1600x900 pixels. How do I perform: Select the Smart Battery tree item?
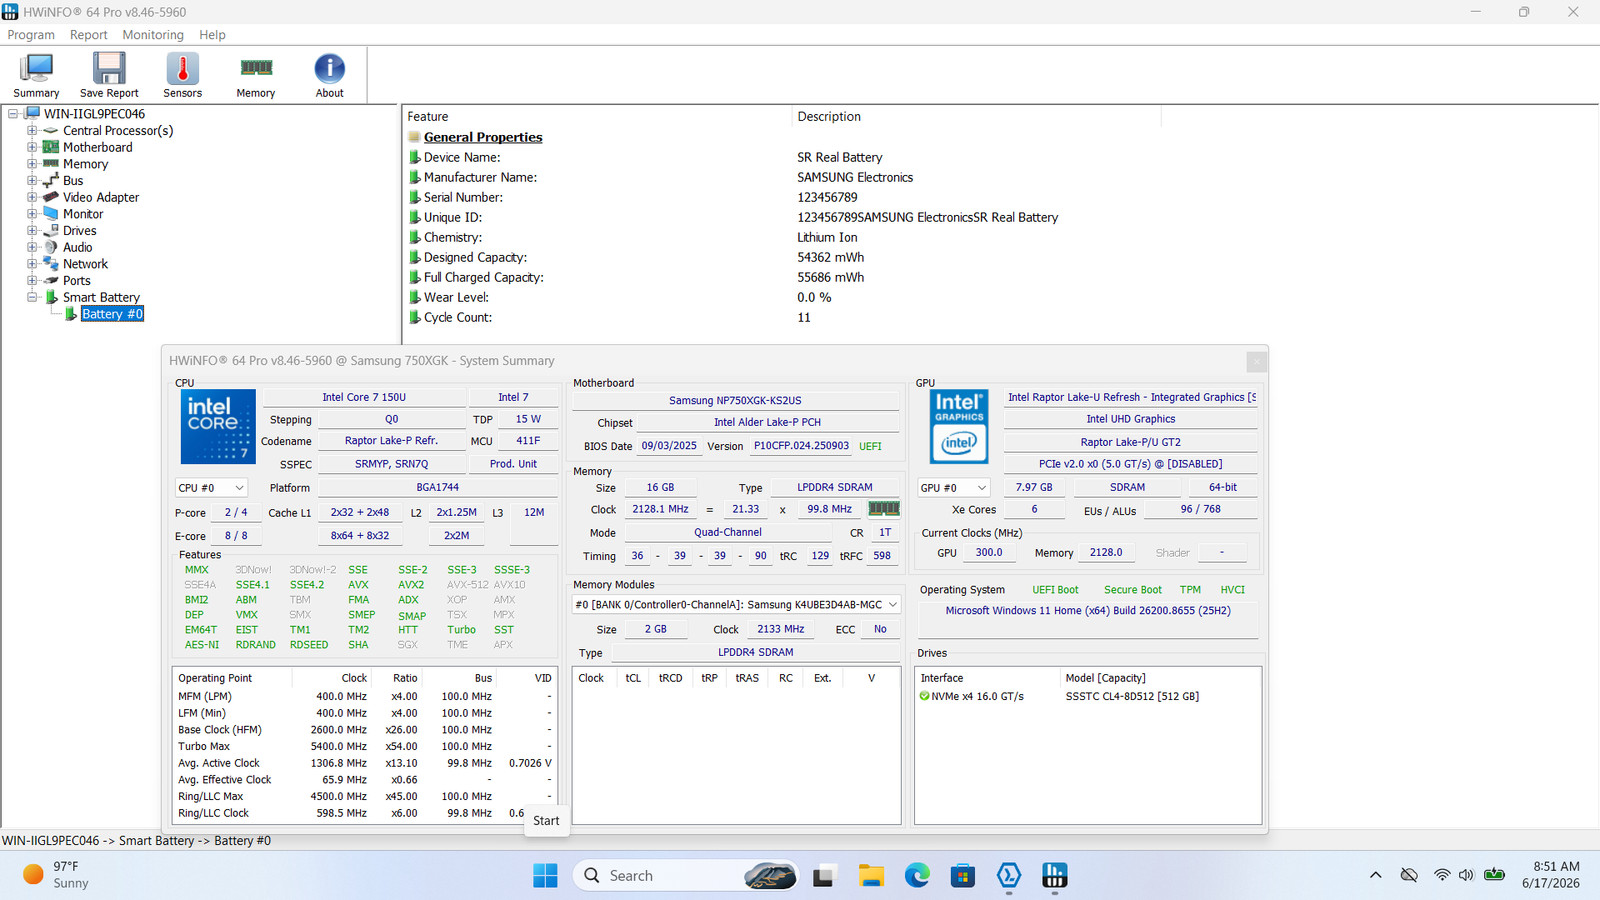(x=101, y=297)
